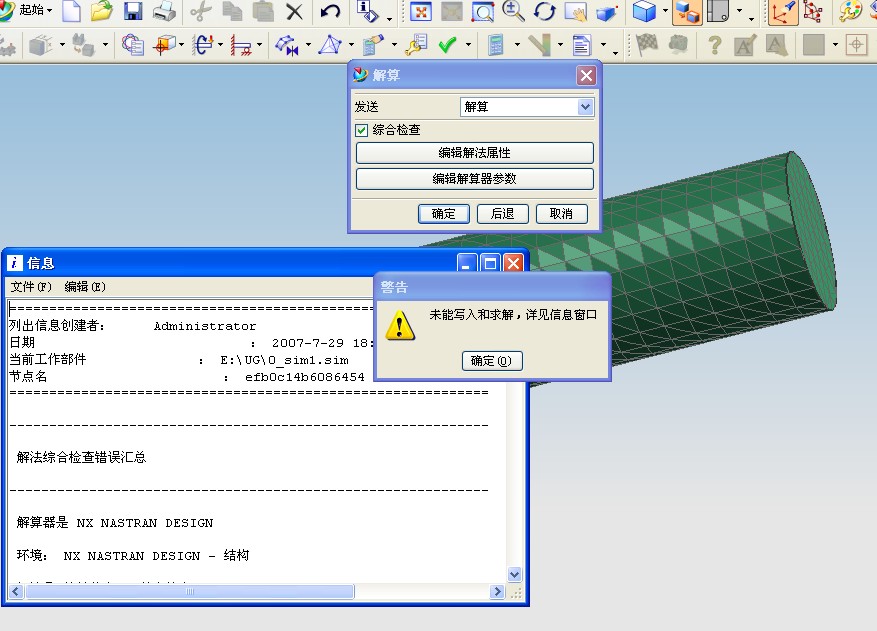Confirm the 解算 dialog with 确定

(x=444, y=214)
